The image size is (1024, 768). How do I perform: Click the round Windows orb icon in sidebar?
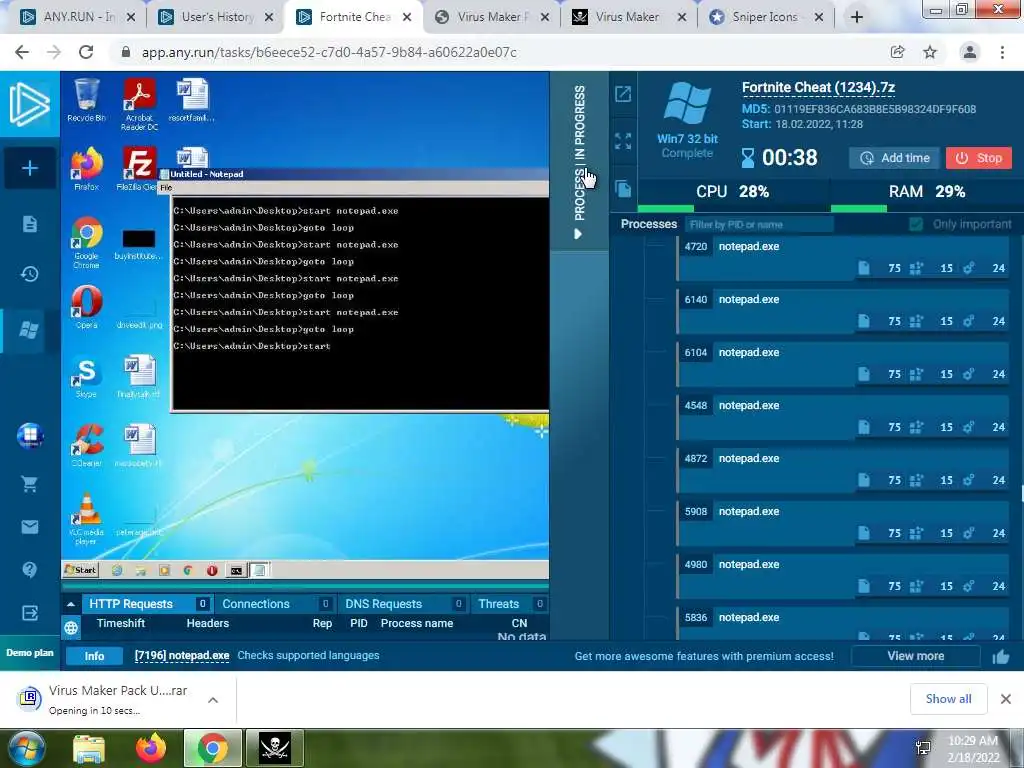(x=30, y=436)
